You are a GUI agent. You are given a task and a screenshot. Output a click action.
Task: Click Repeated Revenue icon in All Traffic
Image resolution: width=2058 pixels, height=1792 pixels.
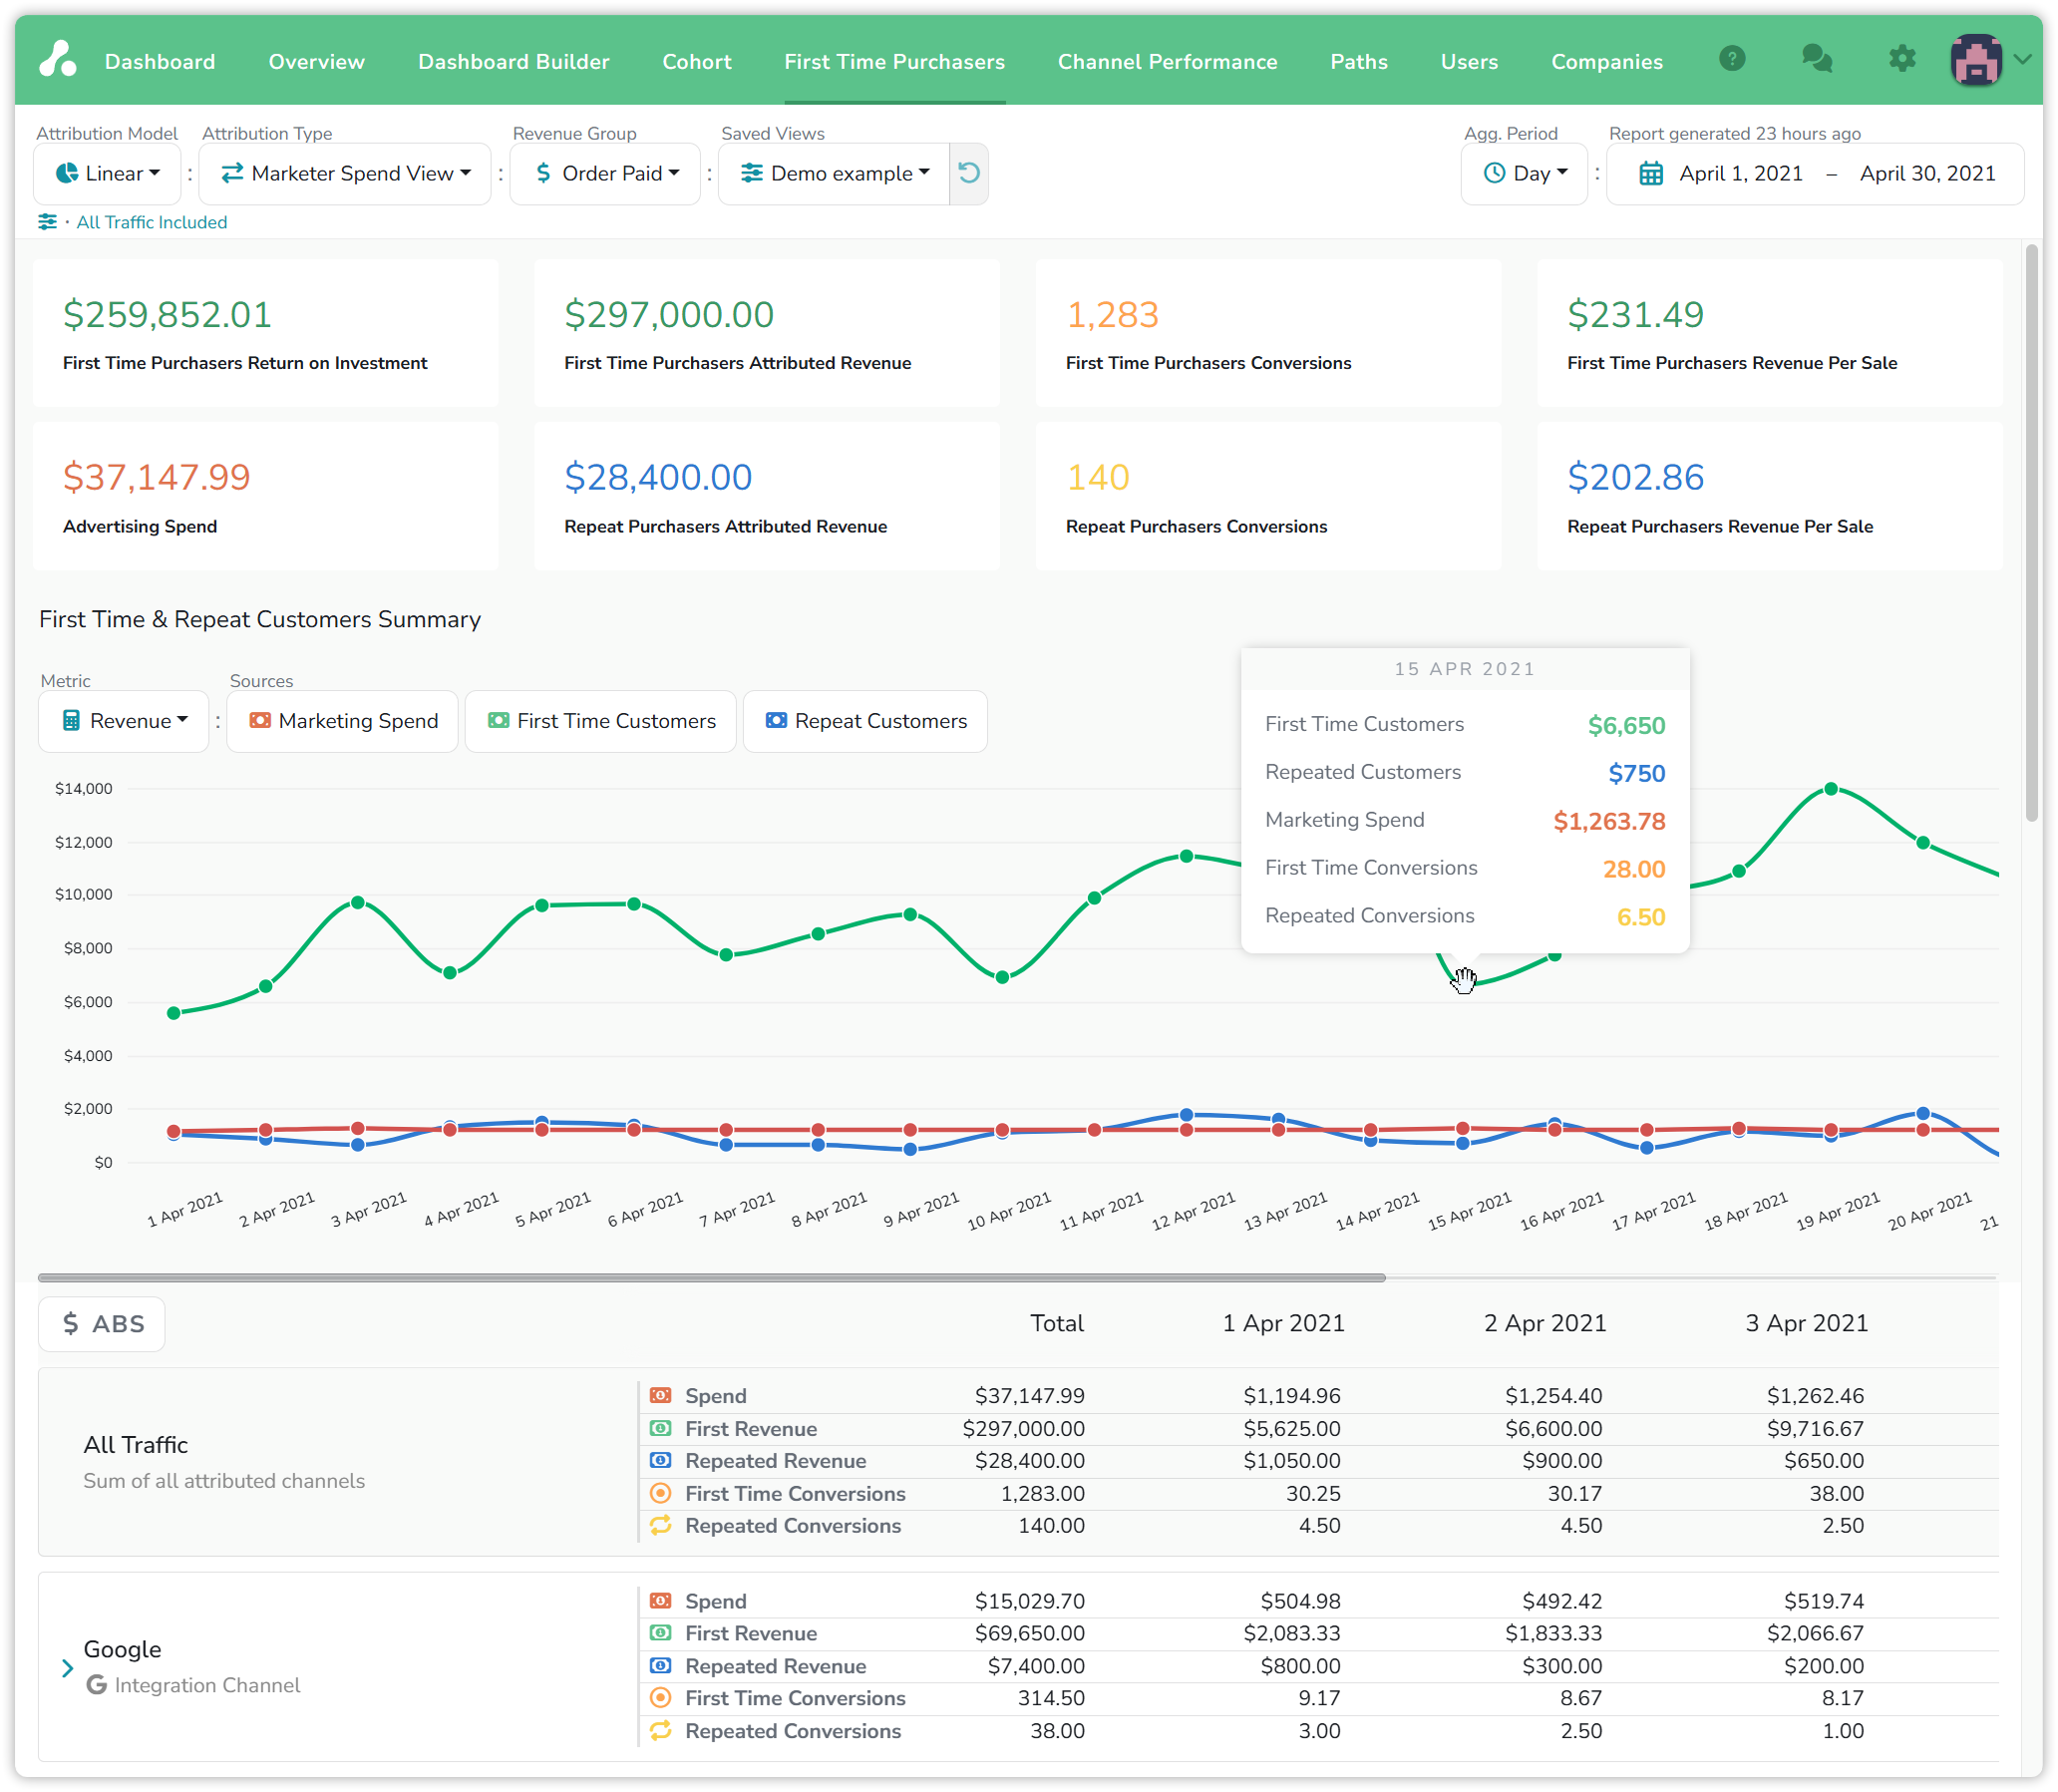pyautogui.click(x=660, y=1460)
